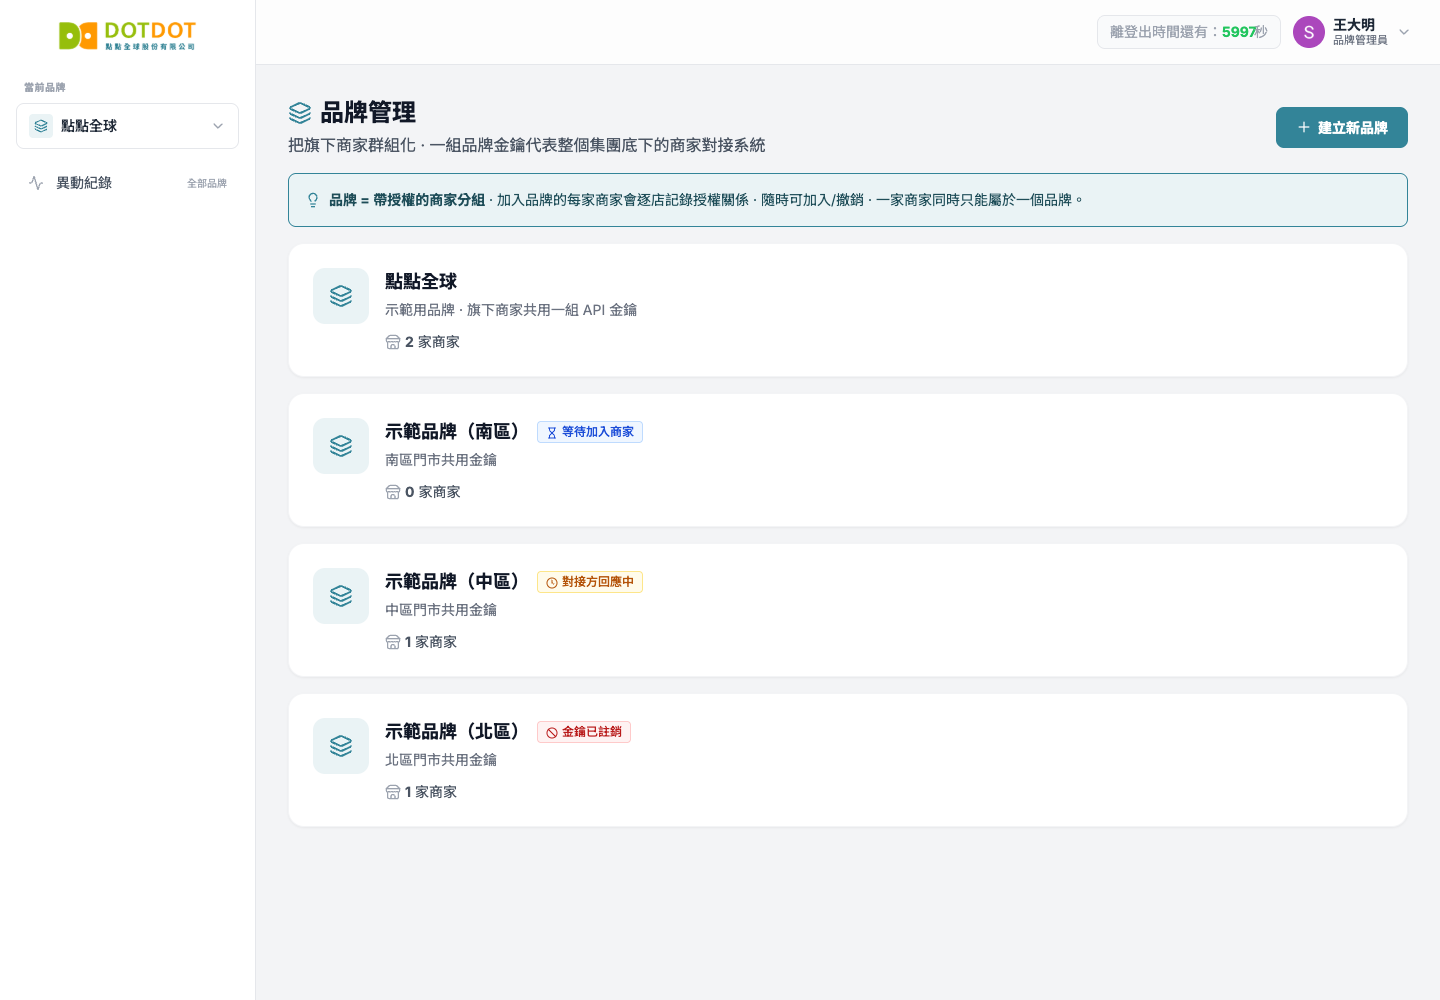Click the layers icon beside 品牌管理 heading
The height and width of the screenshot is (1000, 1440).
tap(300, 113)
